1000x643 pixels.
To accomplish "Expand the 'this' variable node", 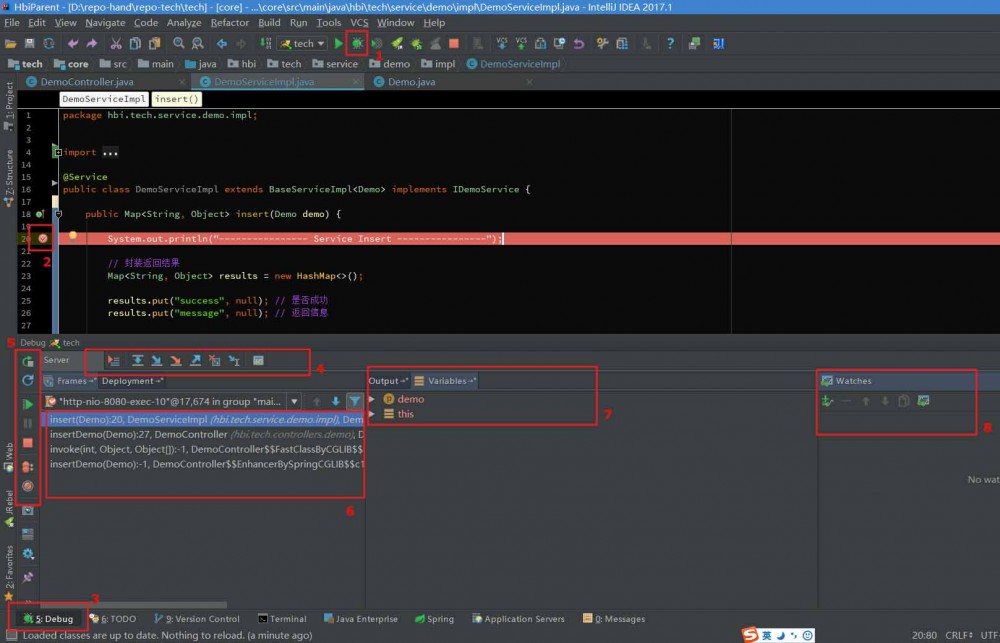I will pyautogui.click(x=373, y=414).
